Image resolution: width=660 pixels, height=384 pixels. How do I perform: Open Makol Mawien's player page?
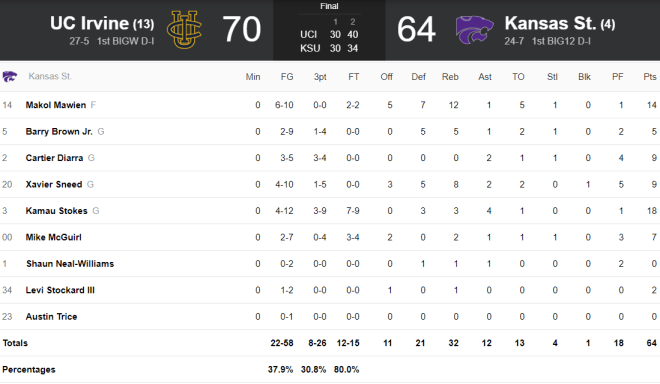coord(56,105)
